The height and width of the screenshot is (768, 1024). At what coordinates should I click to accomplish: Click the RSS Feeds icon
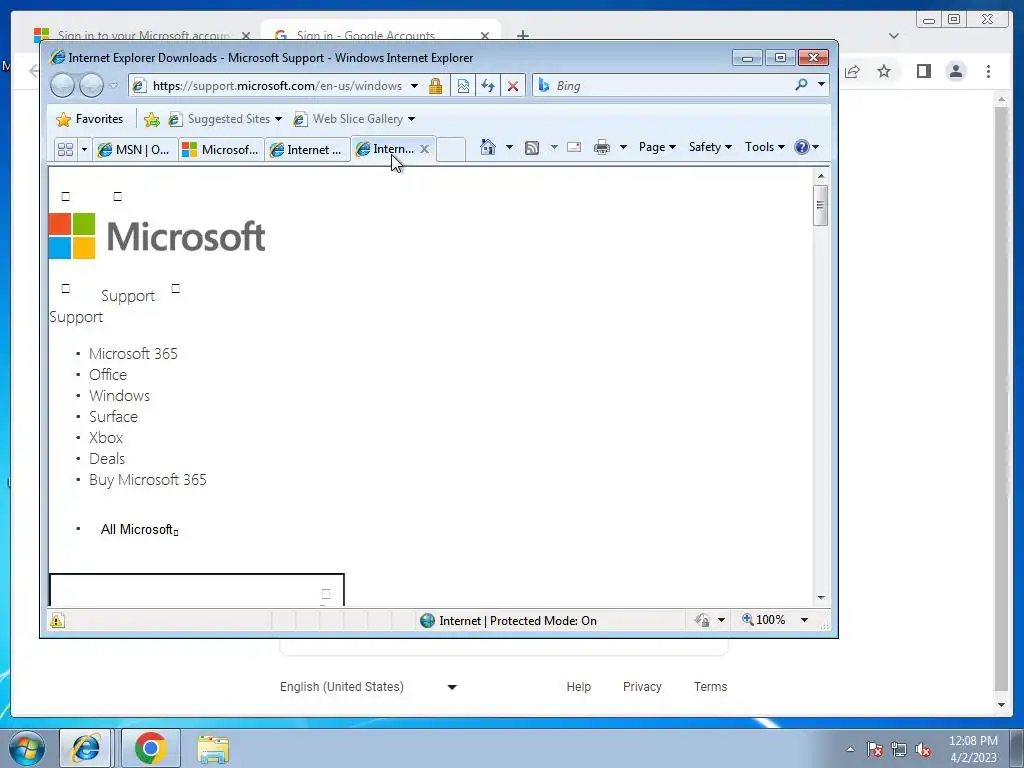pos(532,148)
